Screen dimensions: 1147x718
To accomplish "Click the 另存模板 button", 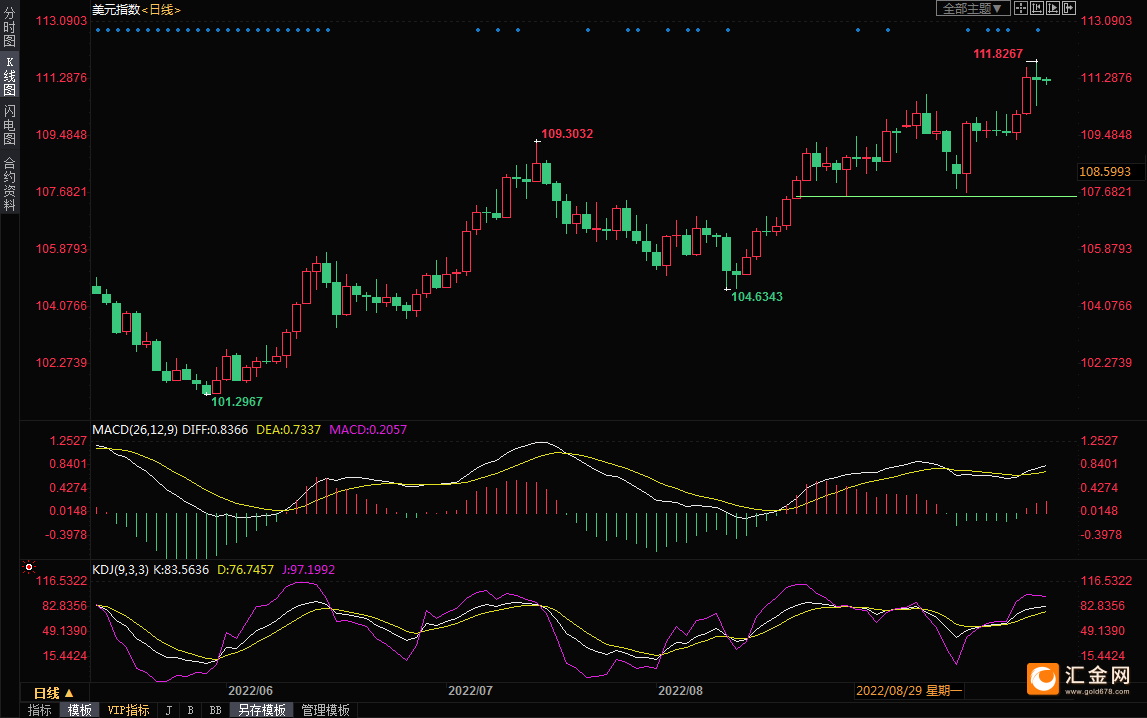I will (262, 710).
